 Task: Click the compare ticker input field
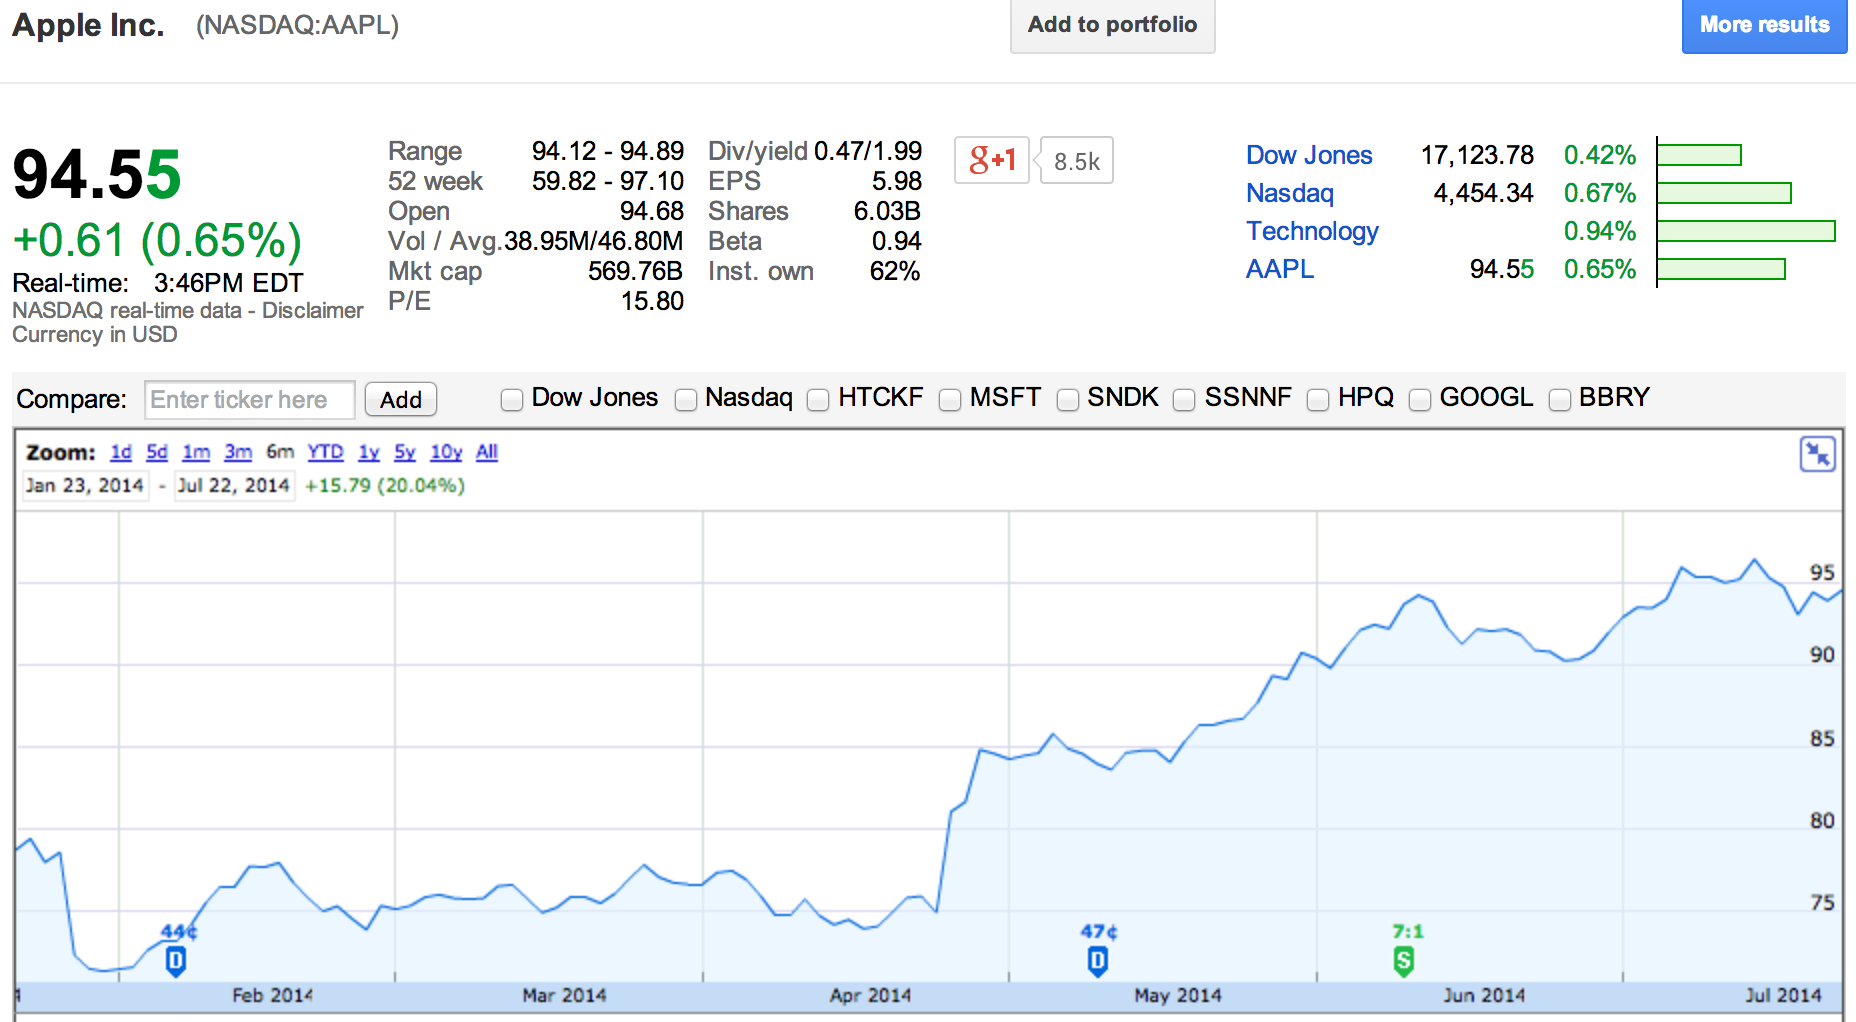coord(250,400)
